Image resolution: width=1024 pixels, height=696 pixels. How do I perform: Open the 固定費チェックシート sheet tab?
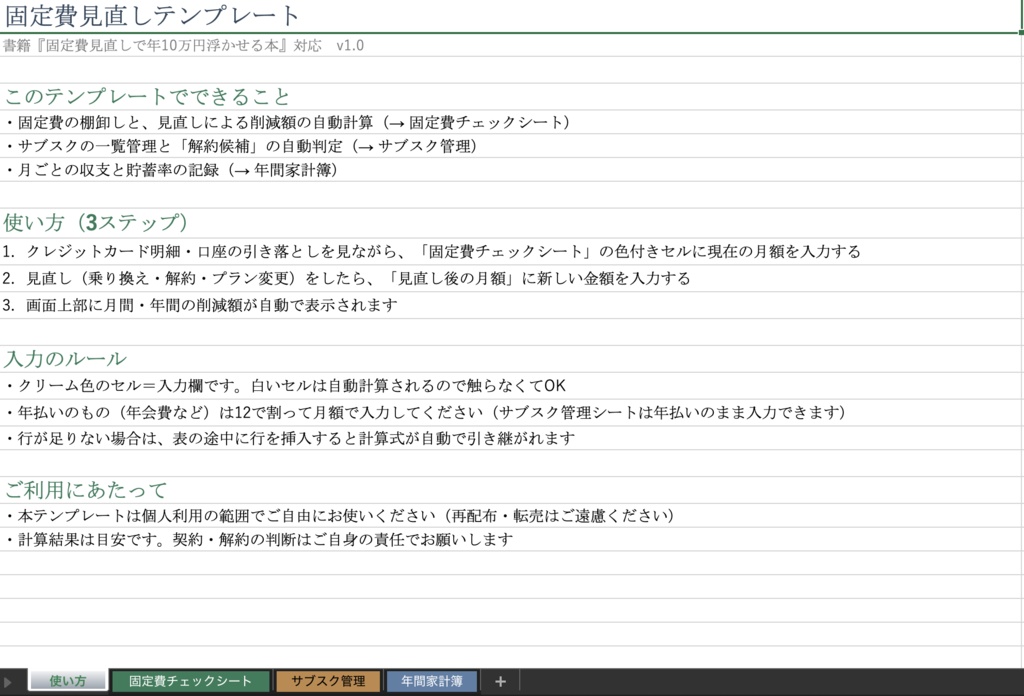click(x=190, y=681)
